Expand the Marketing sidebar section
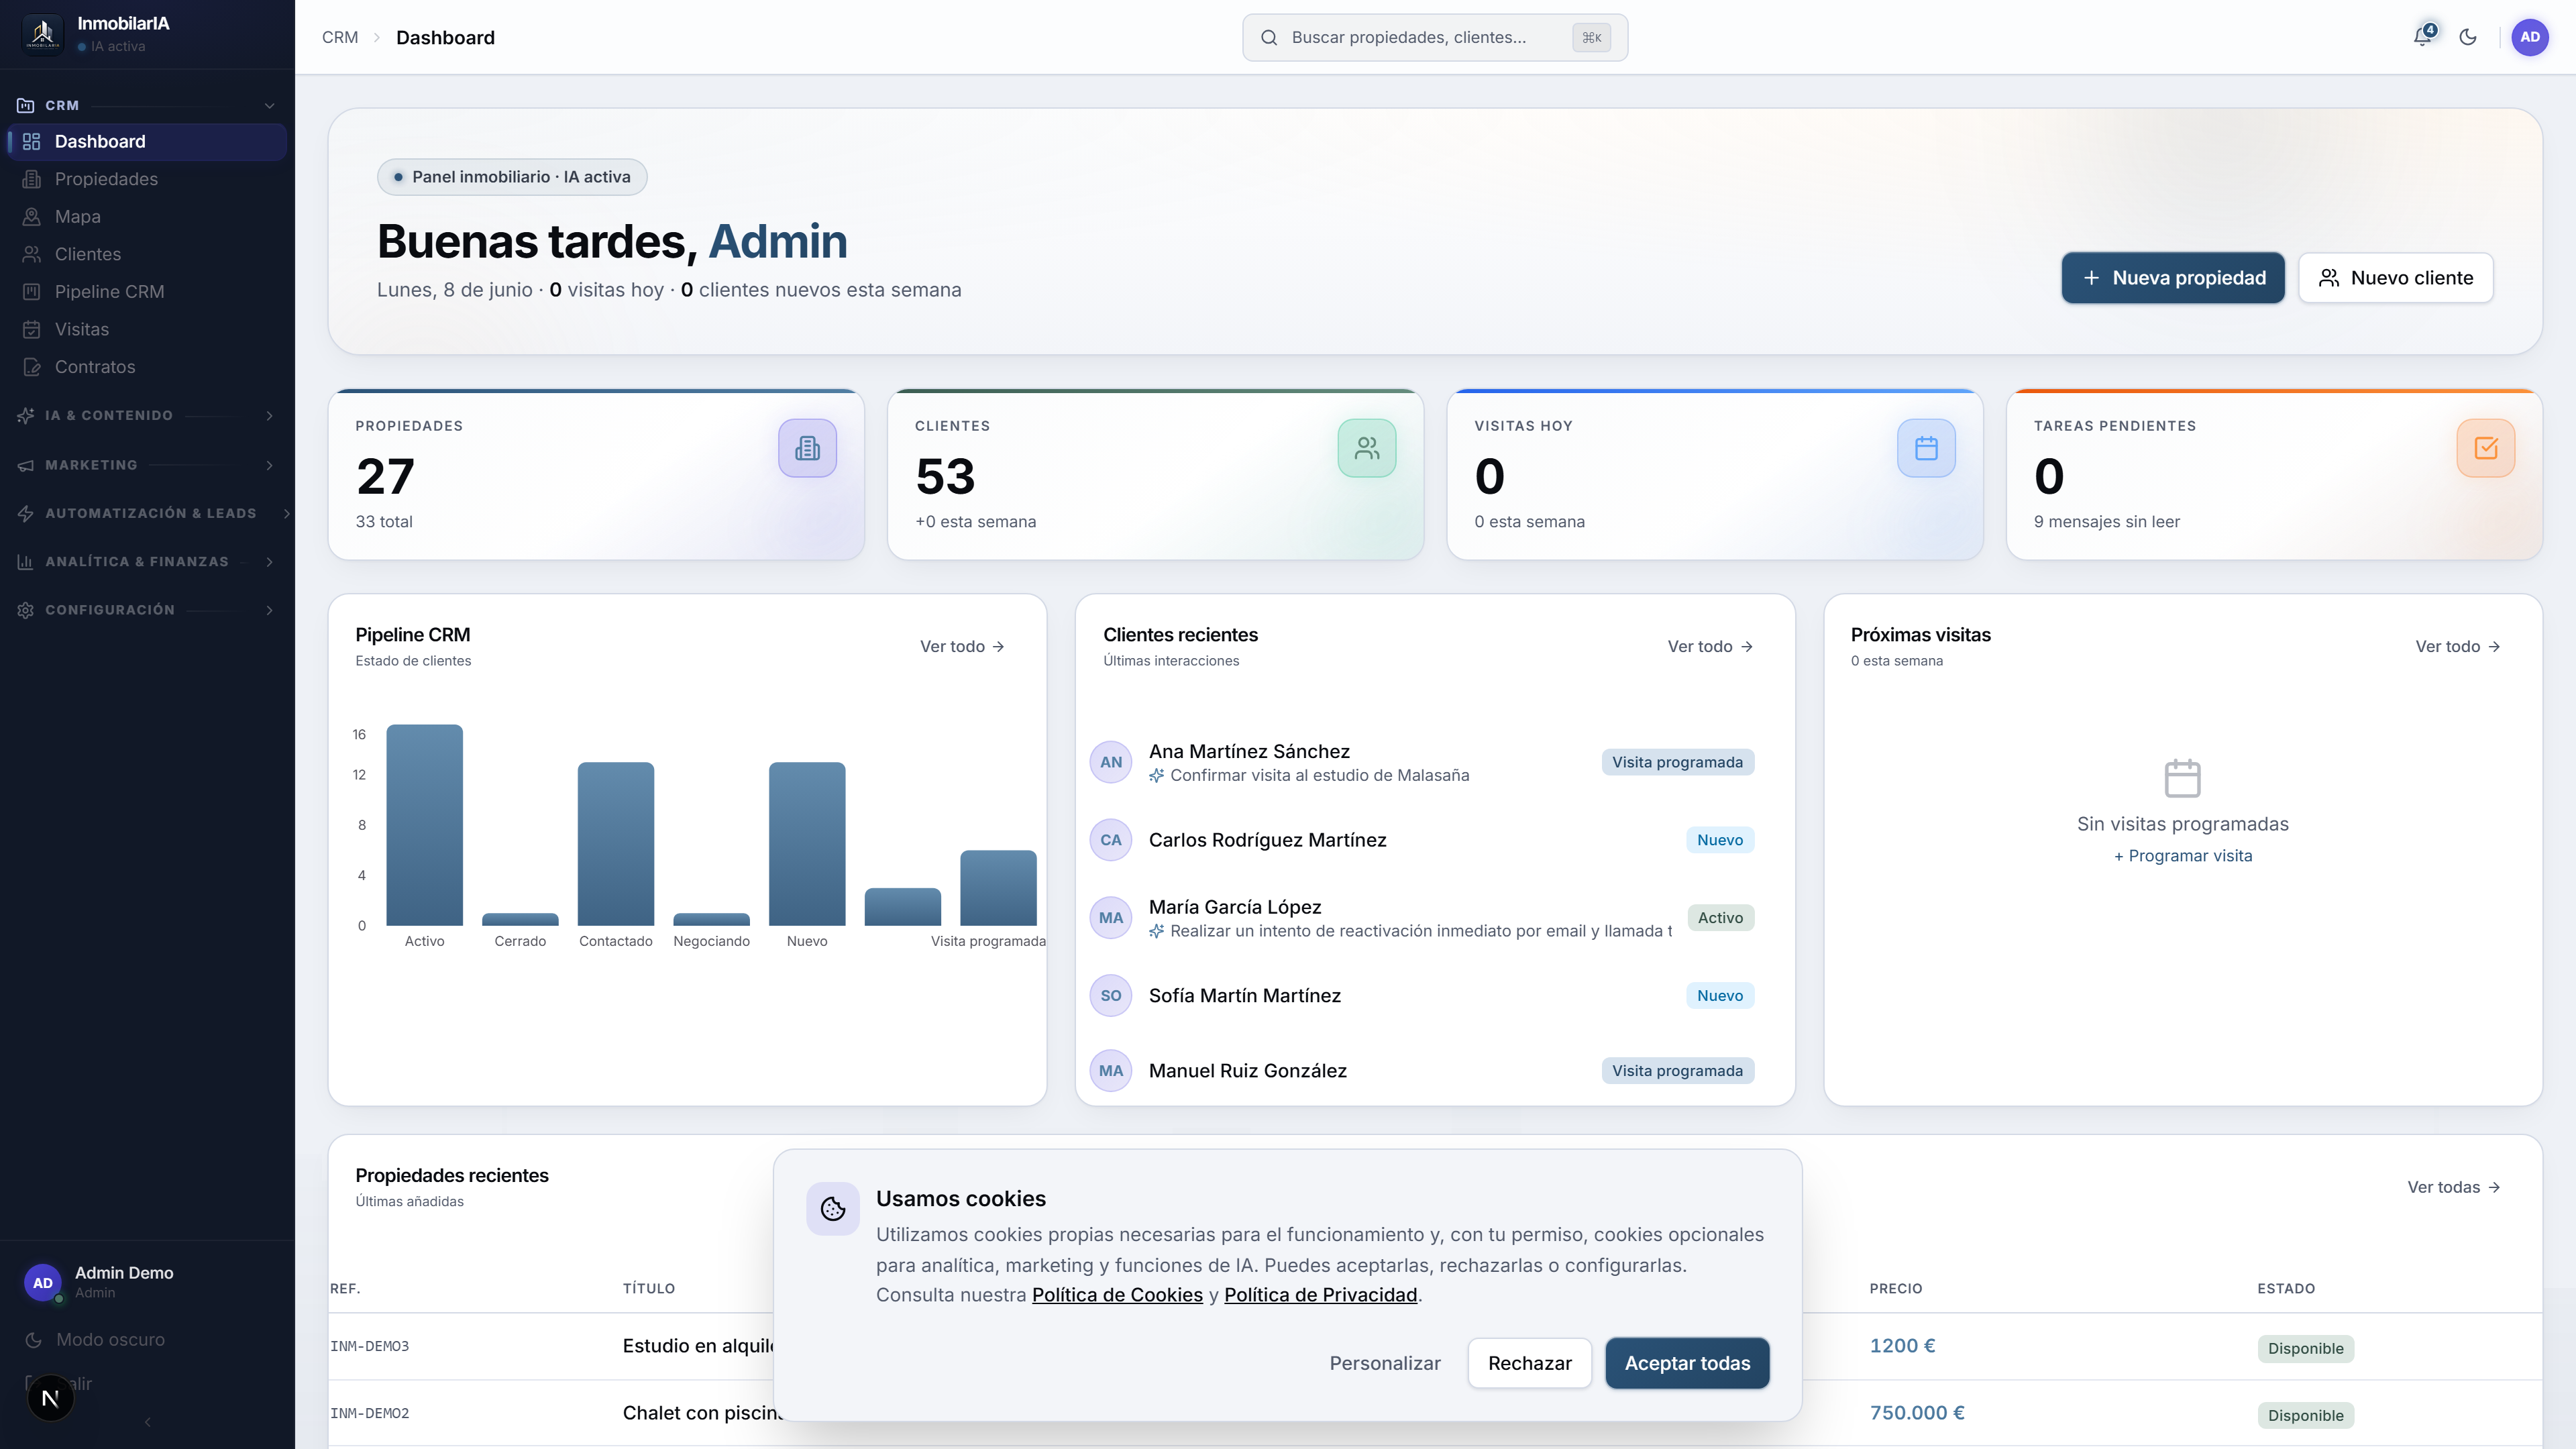 (x=147, y=465)
